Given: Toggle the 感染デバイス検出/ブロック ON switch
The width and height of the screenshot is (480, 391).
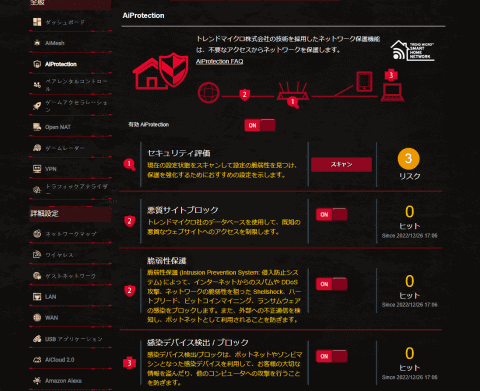Looking at the screenshot, I should pos(332,356).
